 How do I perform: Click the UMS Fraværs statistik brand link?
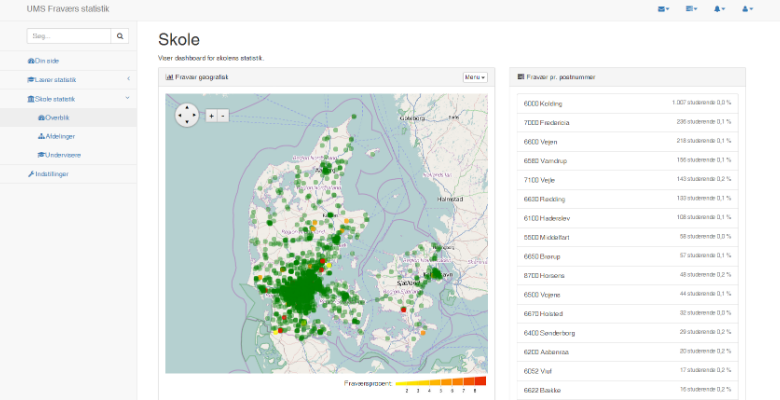(68, 9)
